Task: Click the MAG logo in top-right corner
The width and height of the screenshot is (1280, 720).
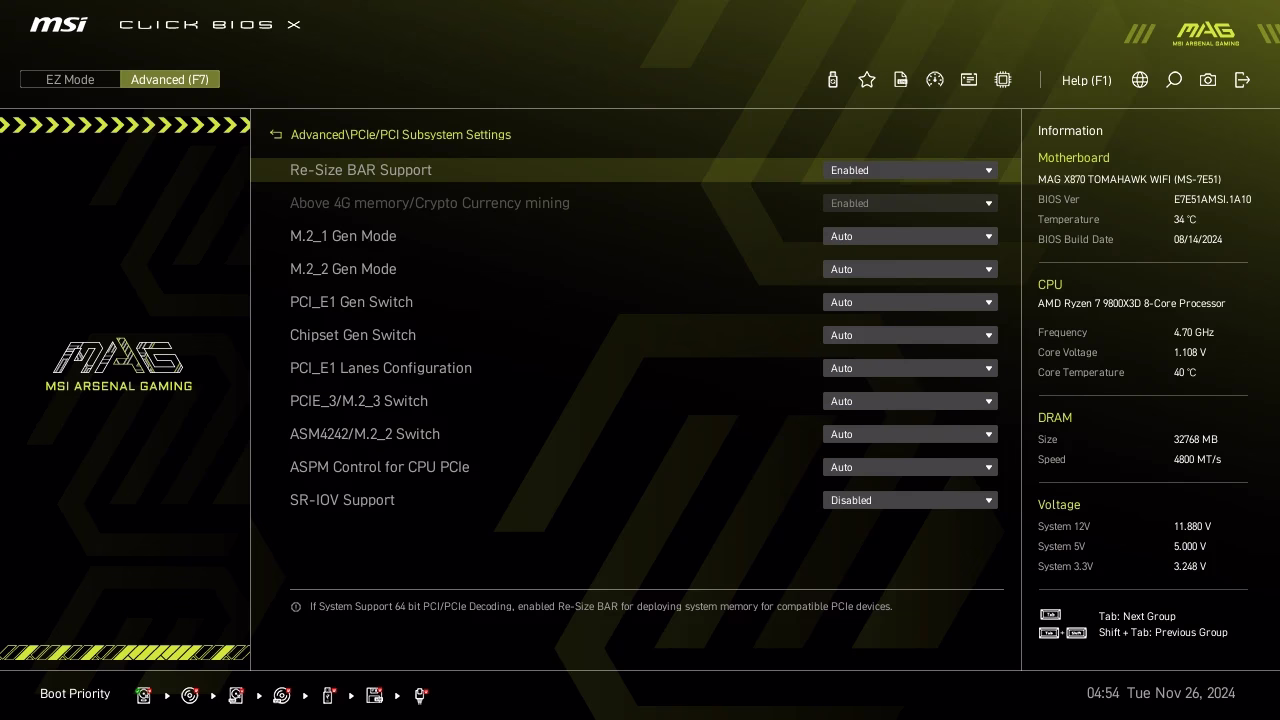Action: 1205,33
